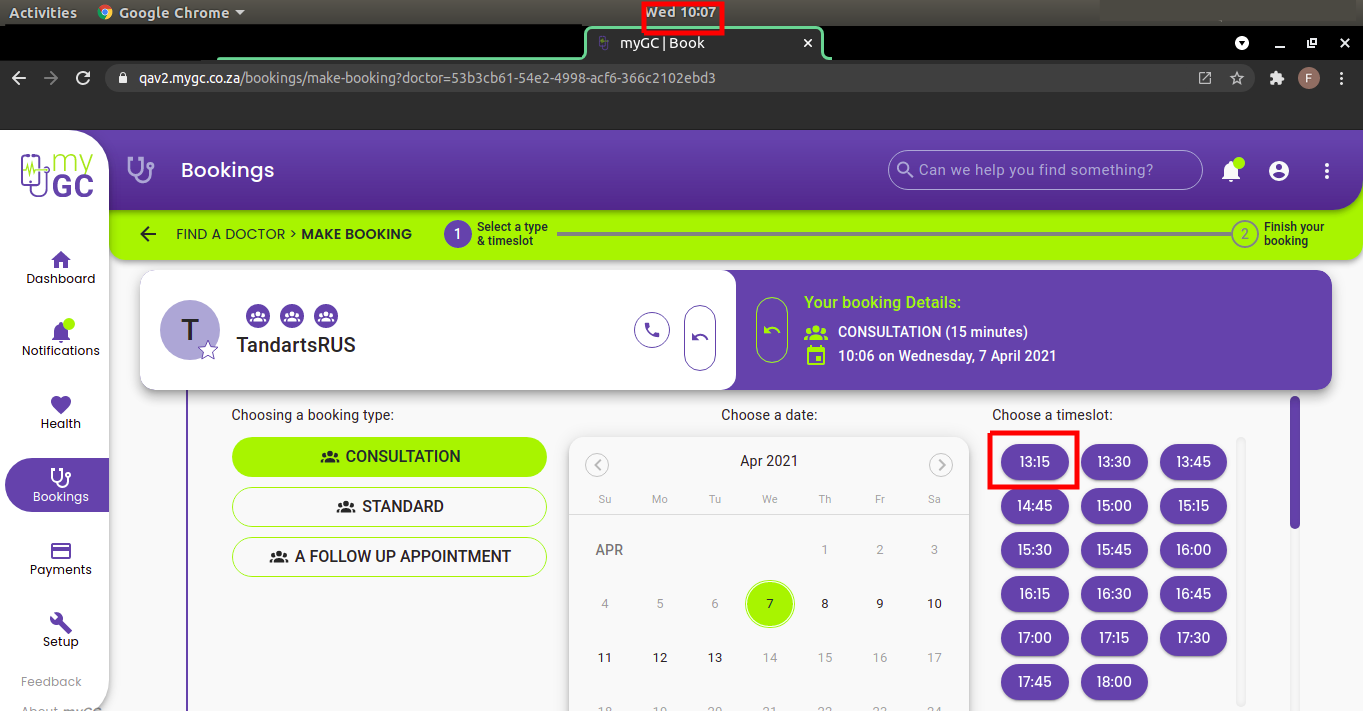Viewport: 1363px width, 711px height.
Task: Open the myGC logo home link
Action: point(57,174)
